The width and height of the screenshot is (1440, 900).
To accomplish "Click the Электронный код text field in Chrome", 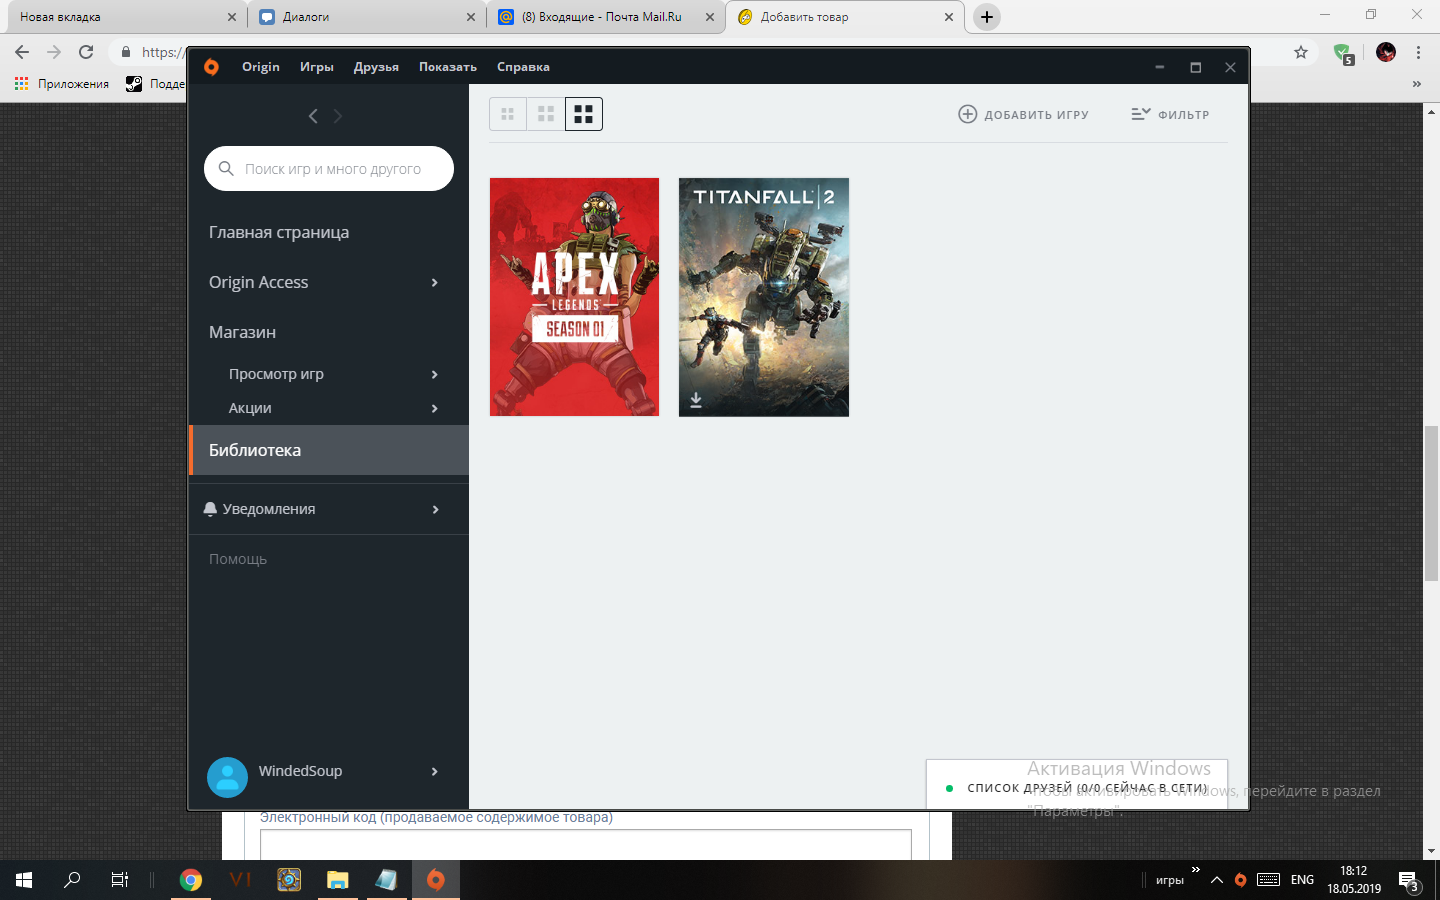I will point(586,845).
